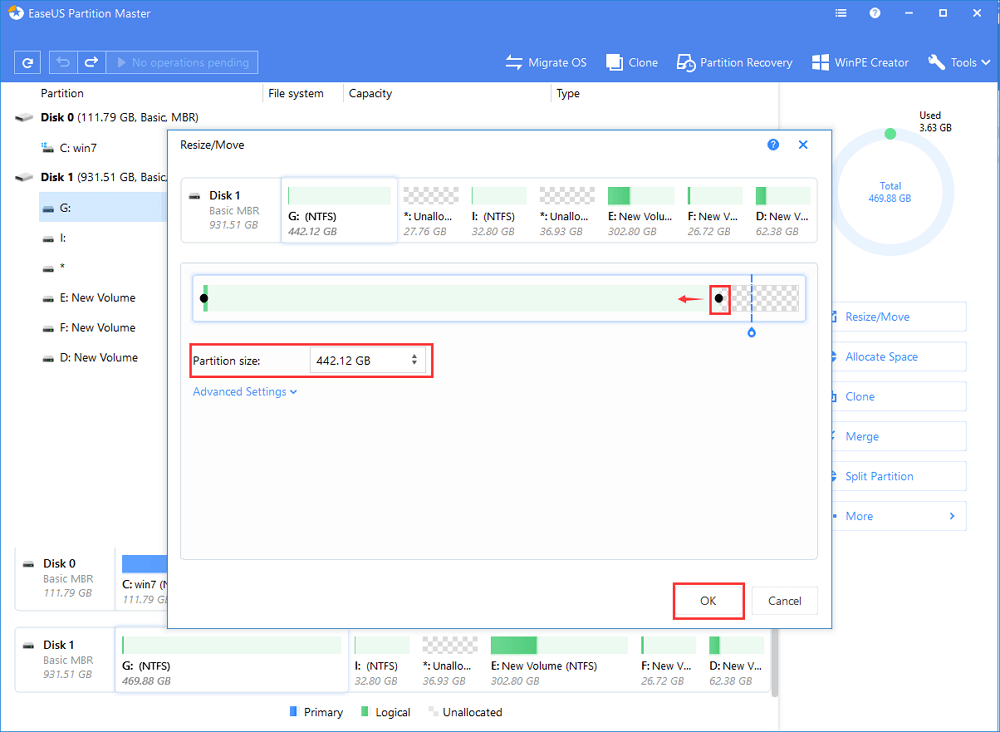Expand the Tools dropdown menu
1000x732 pixels.
point(959,62)
